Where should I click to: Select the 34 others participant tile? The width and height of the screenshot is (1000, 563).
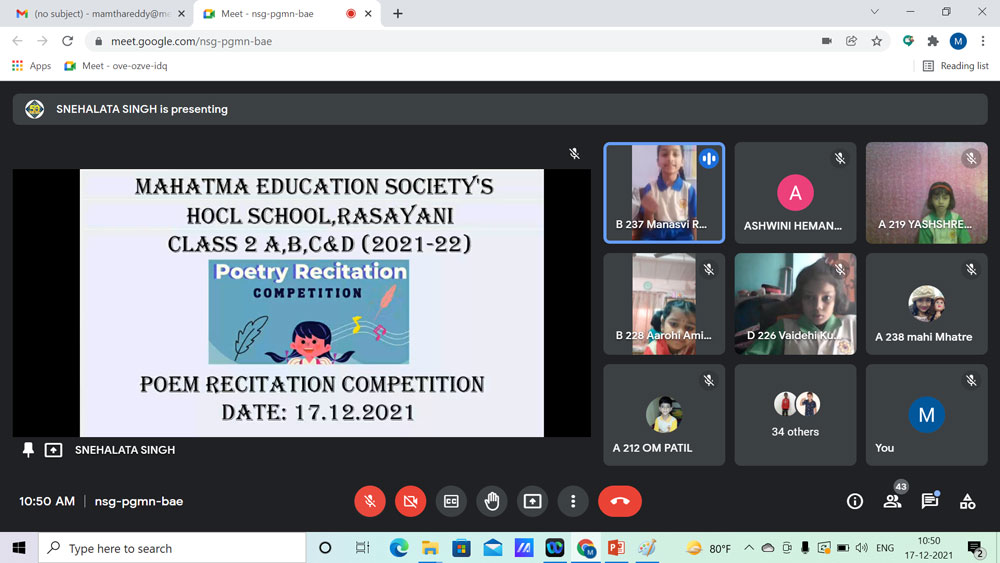coord(795,414)
